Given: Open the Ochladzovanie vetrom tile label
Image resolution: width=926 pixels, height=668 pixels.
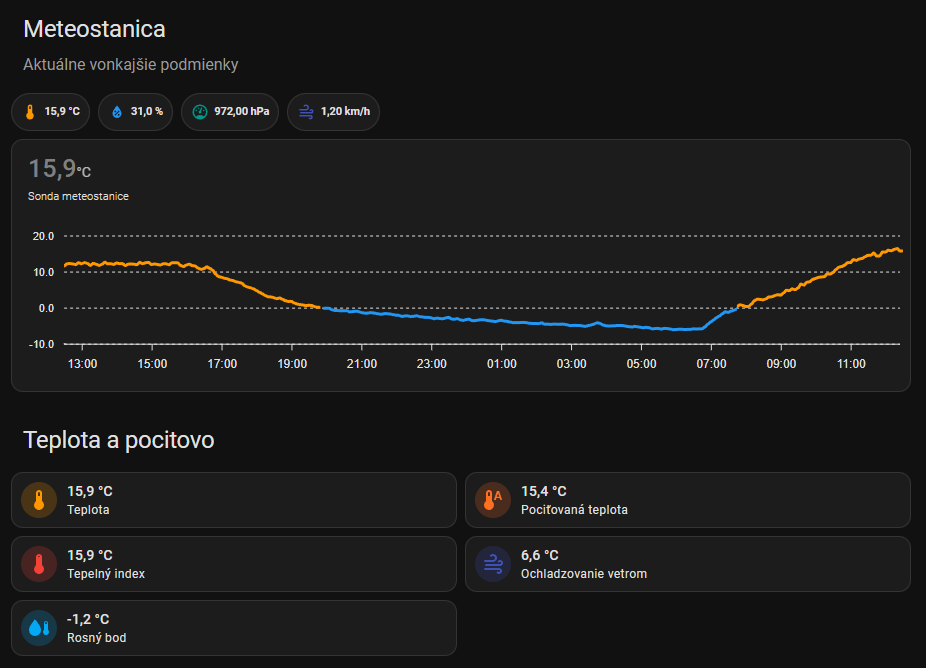Looking at the screenshot, I should (x=583, y=574).
